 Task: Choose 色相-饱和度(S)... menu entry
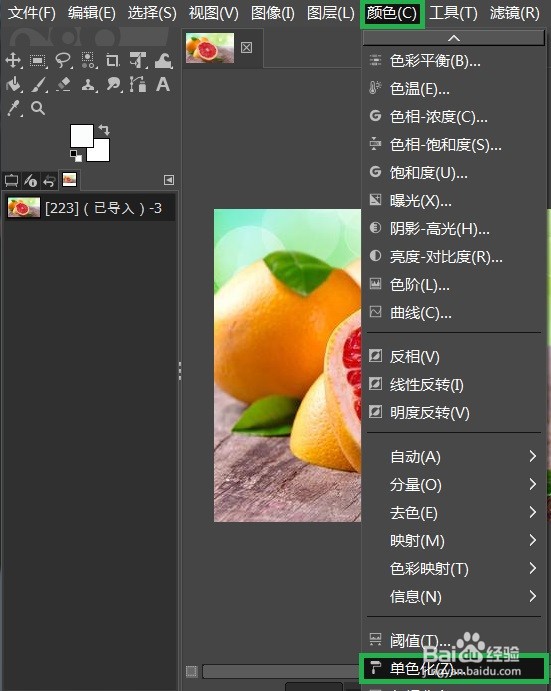click(x=454, y=145)
